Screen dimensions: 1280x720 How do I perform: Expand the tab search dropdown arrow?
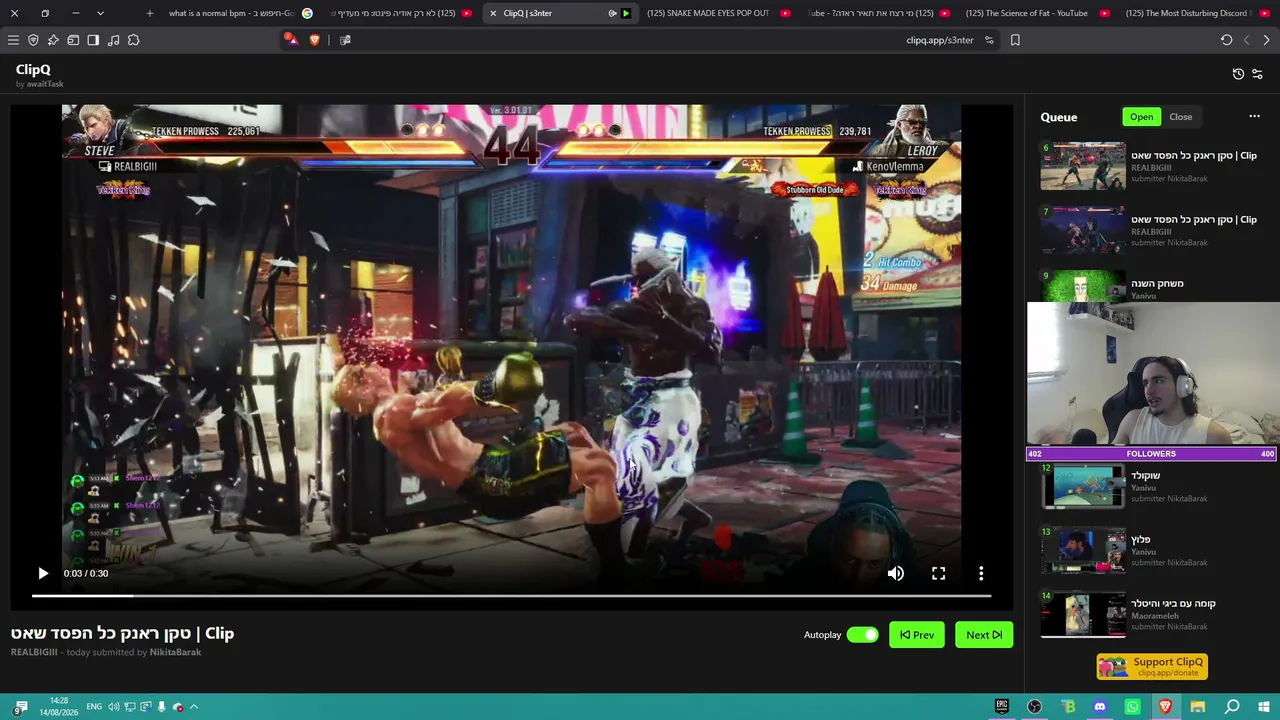(100, 13)
